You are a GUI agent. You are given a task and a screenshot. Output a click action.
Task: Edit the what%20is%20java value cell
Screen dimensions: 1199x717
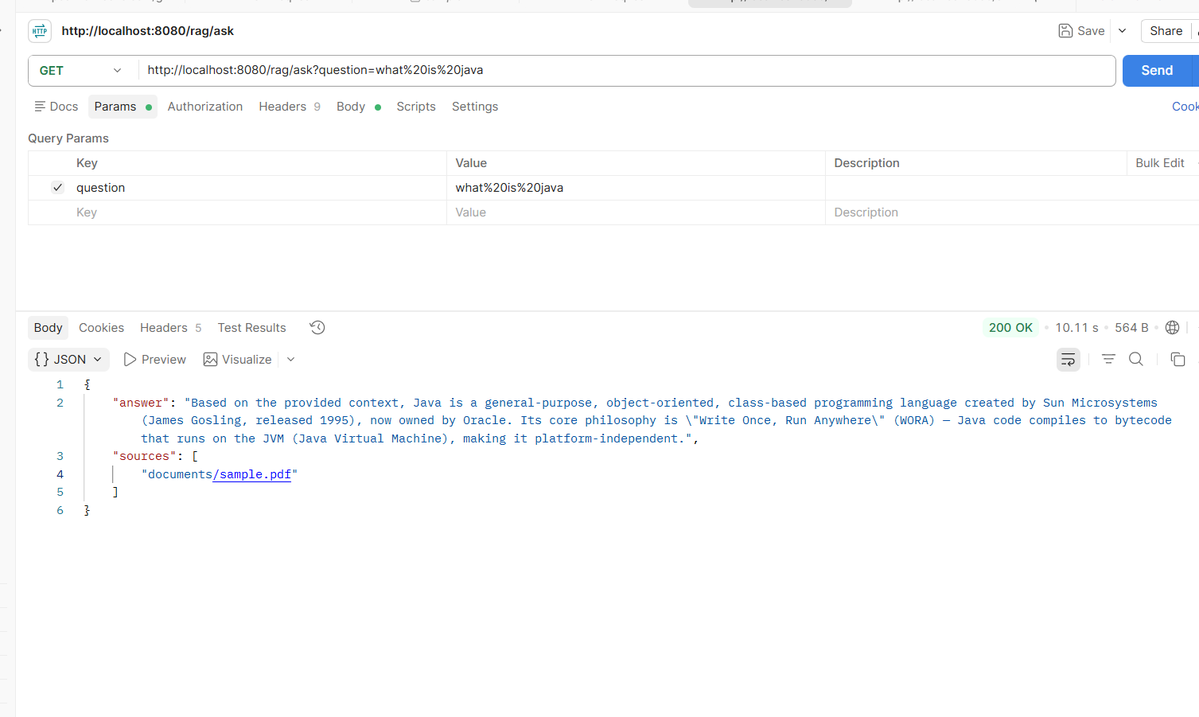pyautogui.click(x=635, y=188)
